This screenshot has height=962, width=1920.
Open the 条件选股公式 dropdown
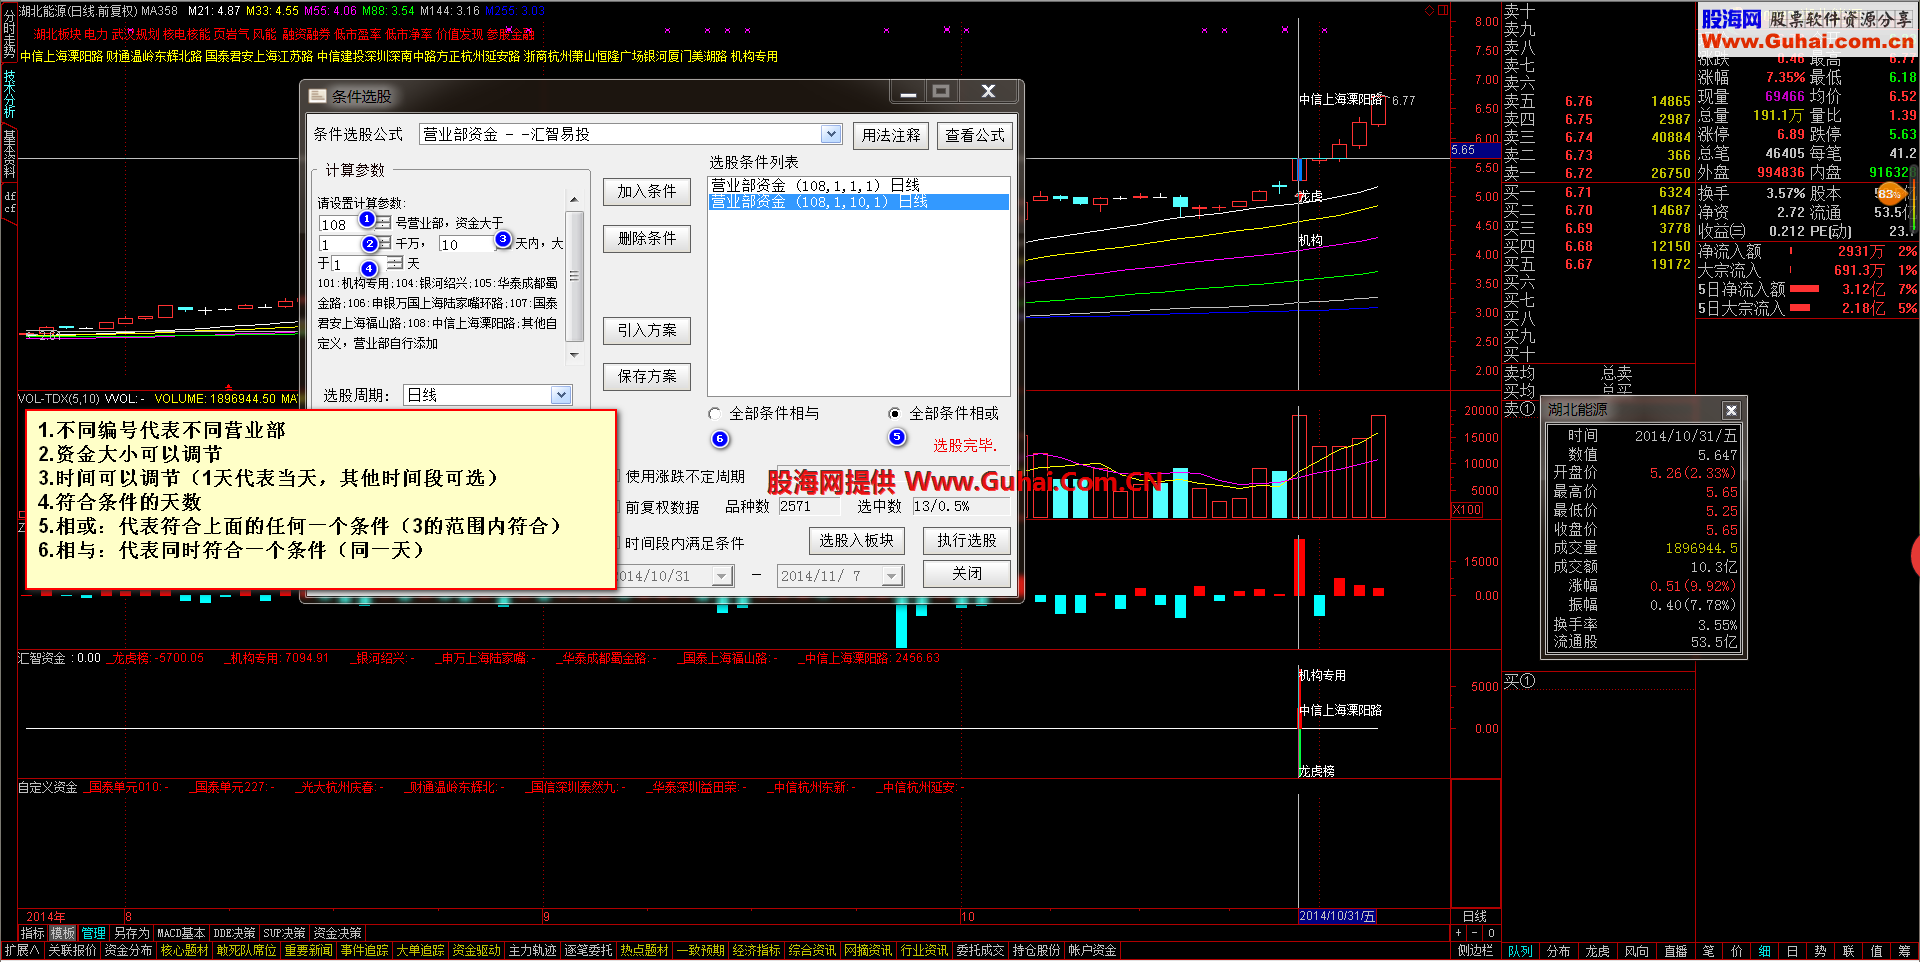[x=831, y=135]
